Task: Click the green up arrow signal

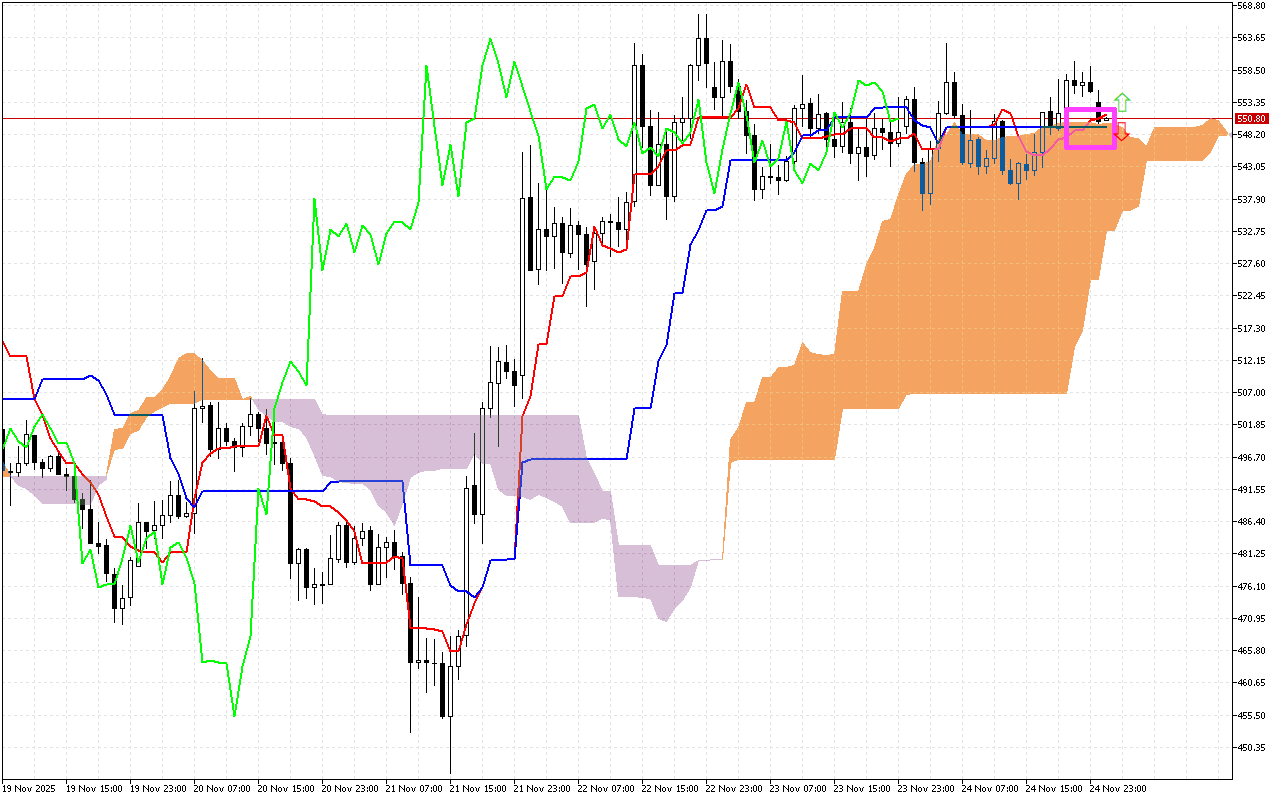Action: (1122, 101)
